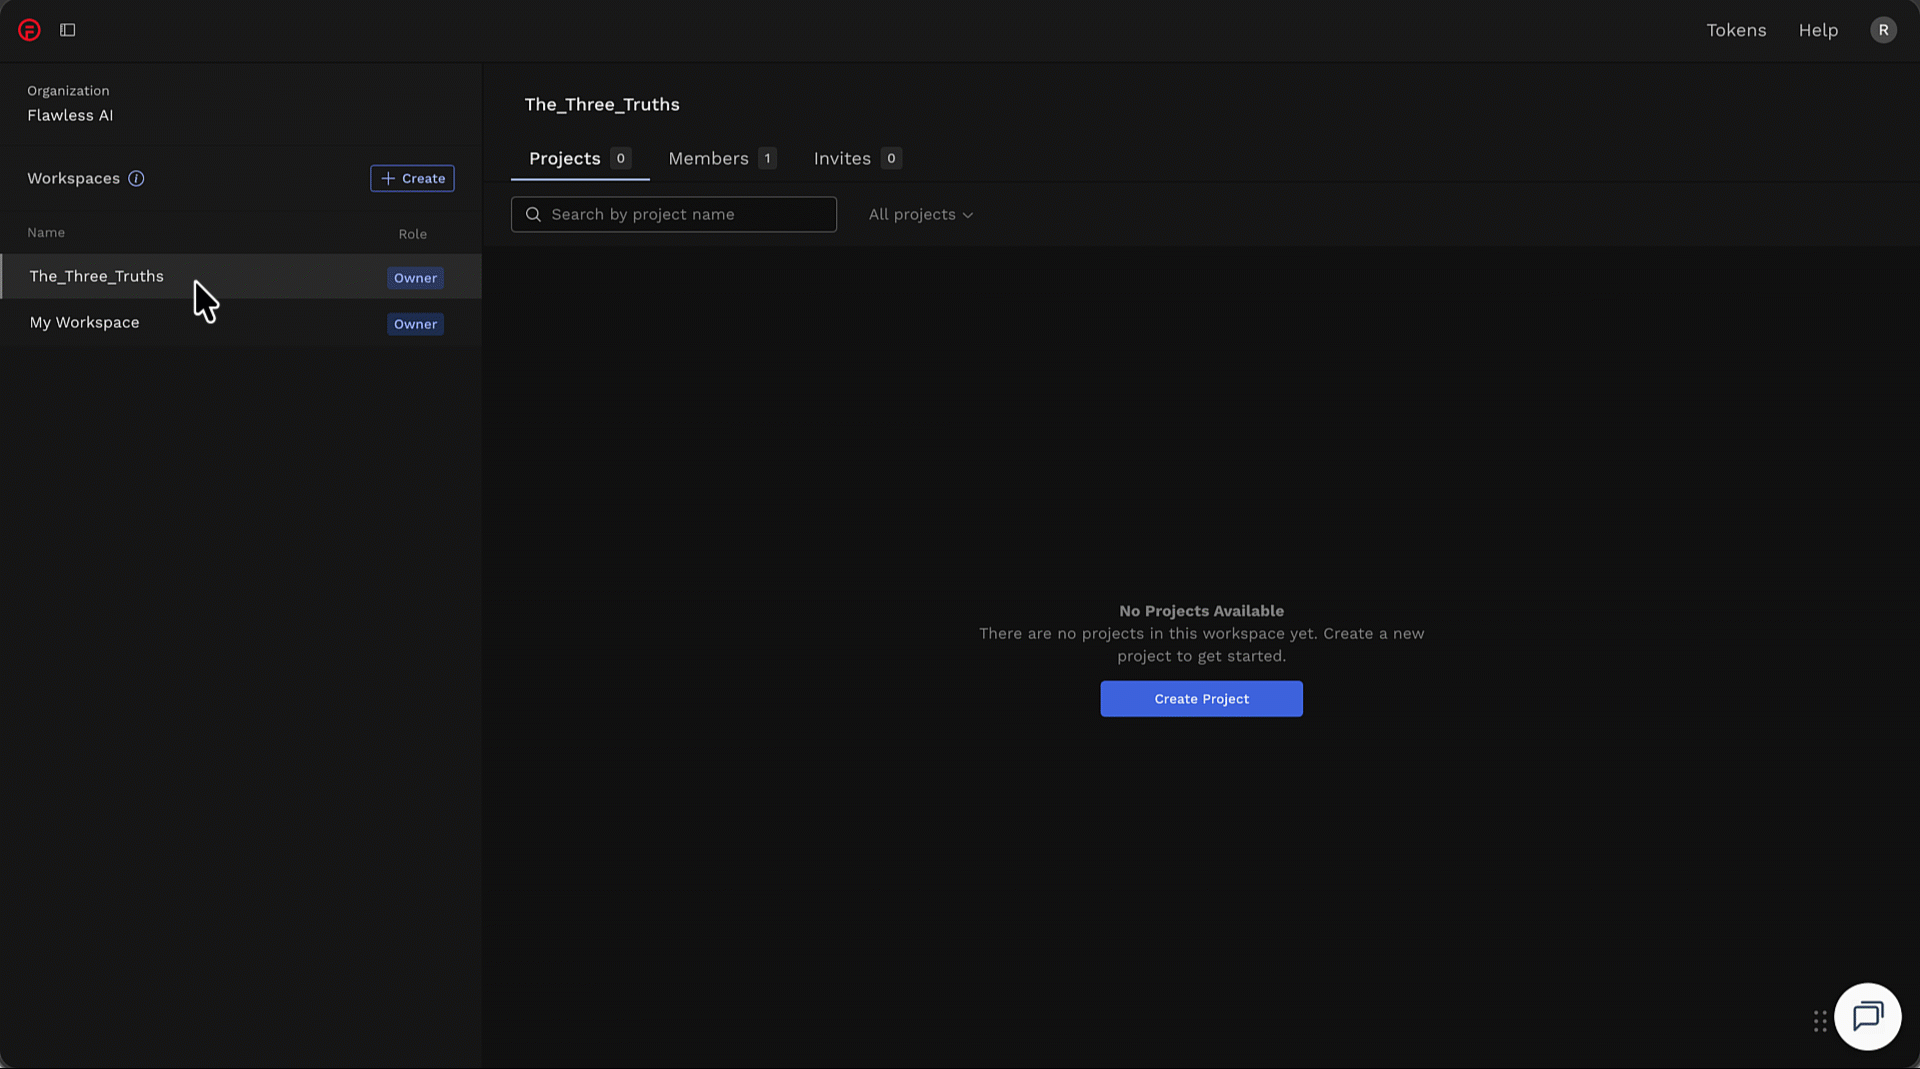Switch to the Members tab
This screenshot has width=1920, height=1069.
tap(722, 158)
